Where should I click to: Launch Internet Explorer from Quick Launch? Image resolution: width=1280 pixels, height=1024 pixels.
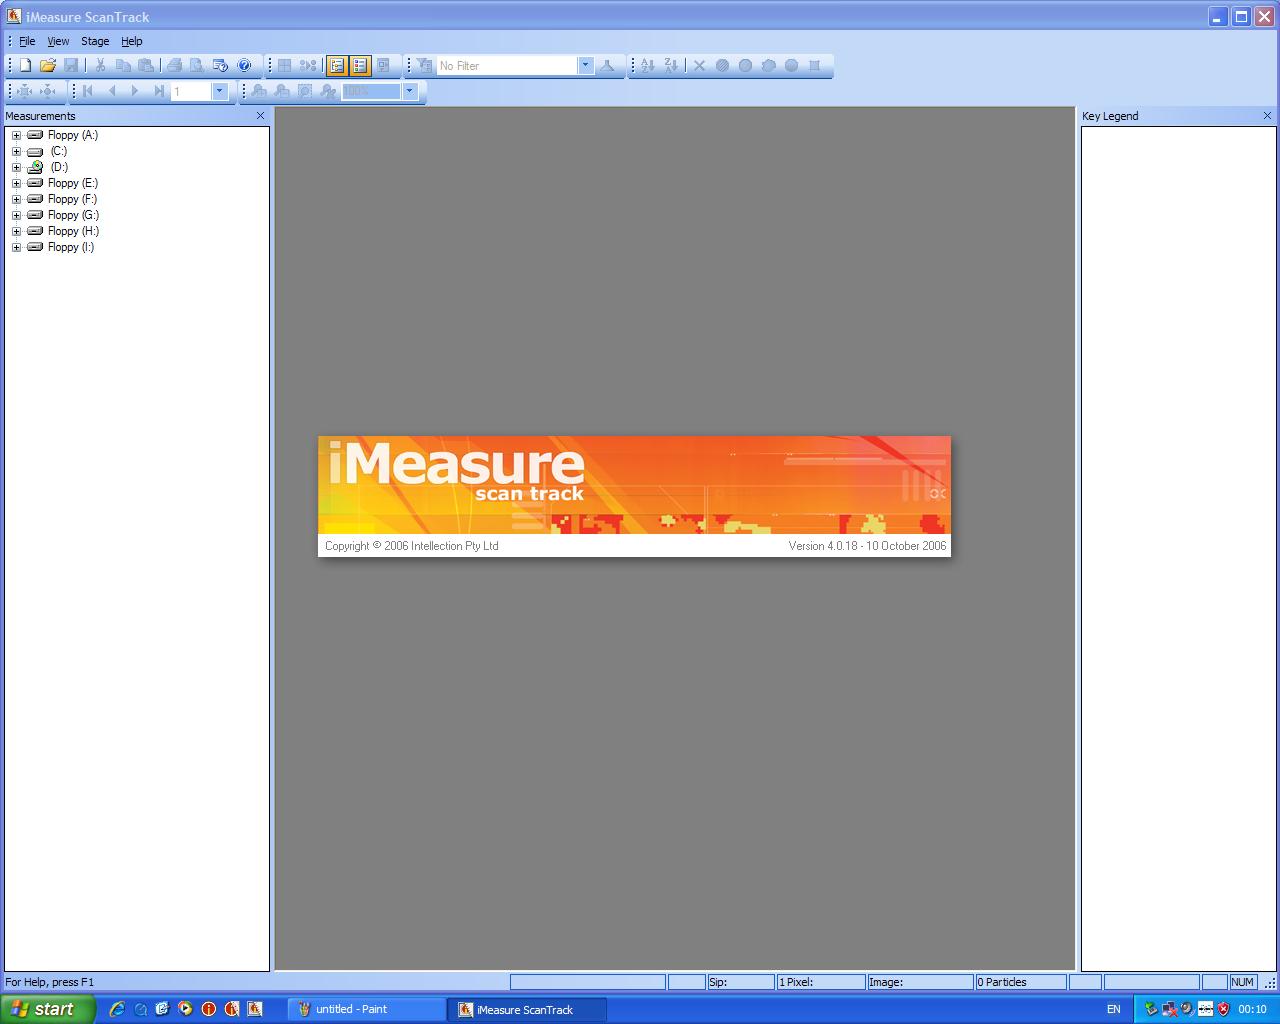pyautogui.click(x=117, y=1009)
